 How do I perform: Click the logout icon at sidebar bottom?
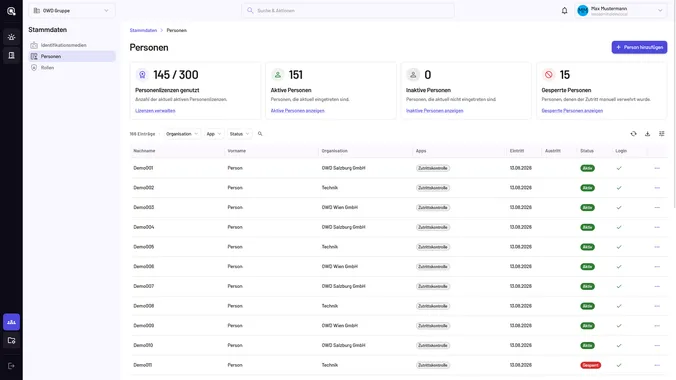(x=11, y=366)
